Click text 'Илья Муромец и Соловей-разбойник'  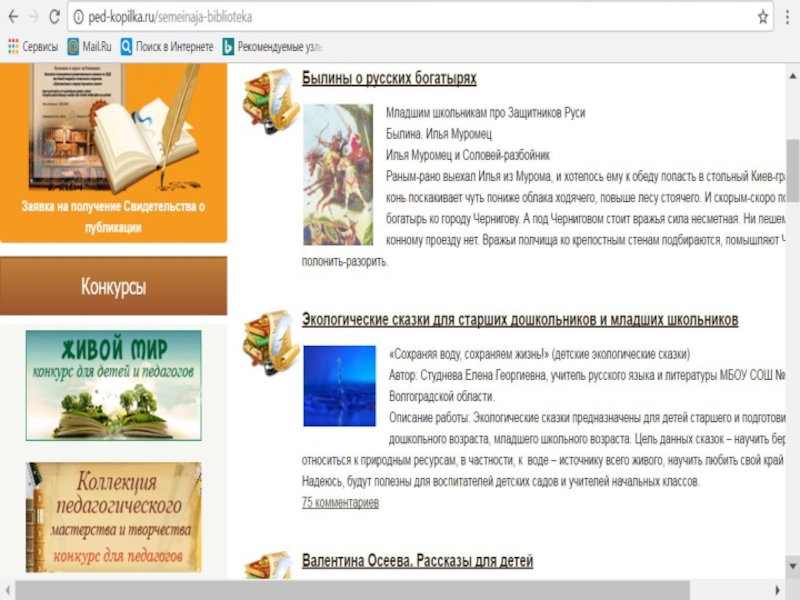468,155
